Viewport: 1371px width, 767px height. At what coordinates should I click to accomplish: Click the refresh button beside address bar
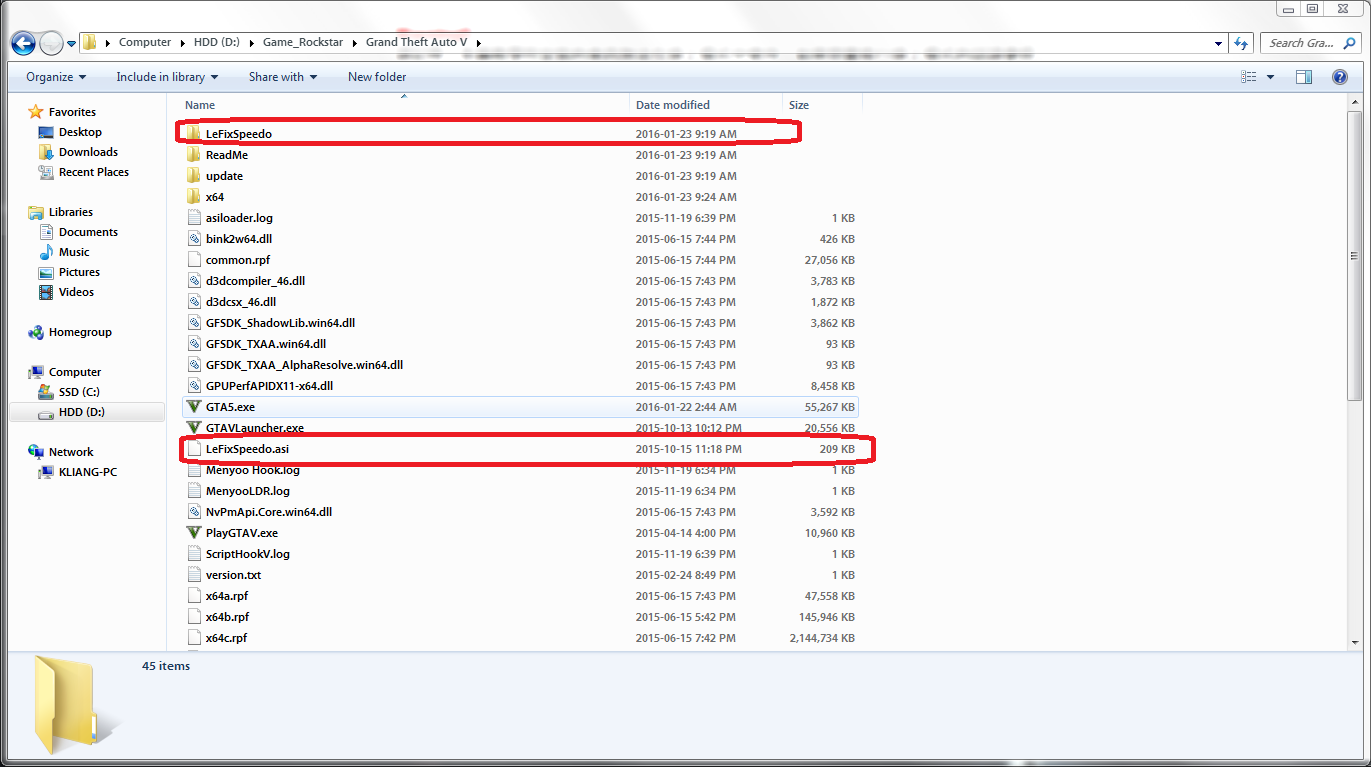[1241, 43]
